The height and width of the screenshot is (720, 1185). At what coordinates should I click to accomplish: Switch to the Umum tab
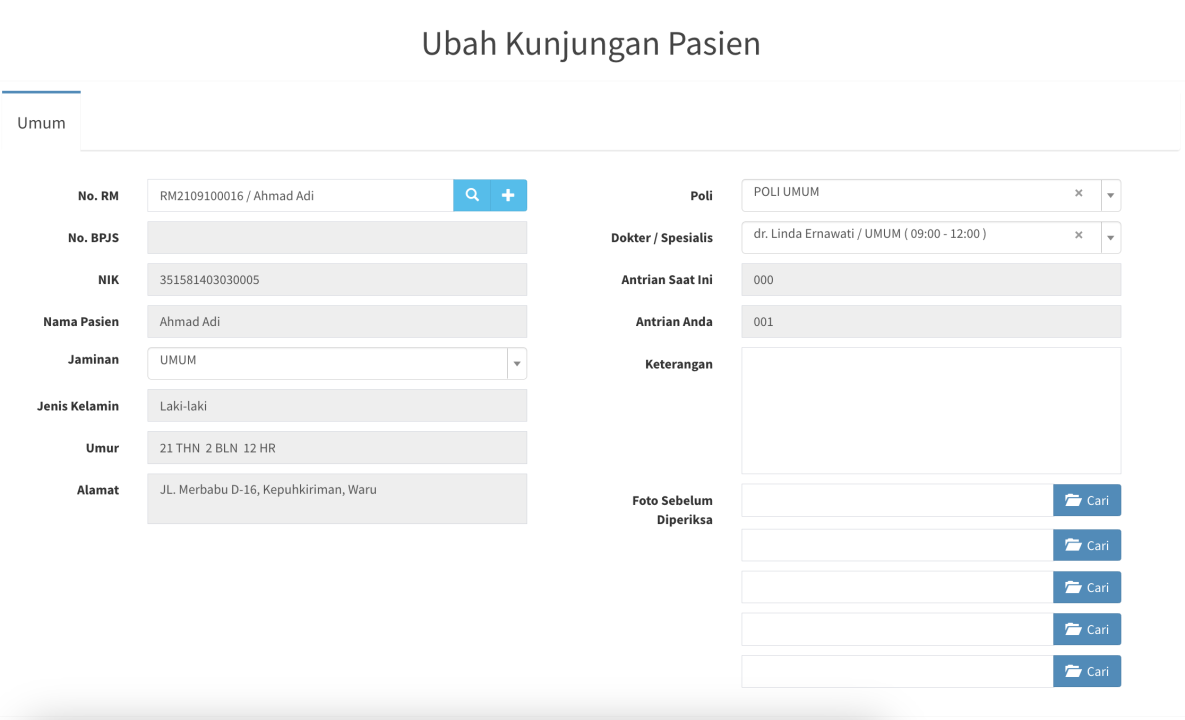coord(41,123)
